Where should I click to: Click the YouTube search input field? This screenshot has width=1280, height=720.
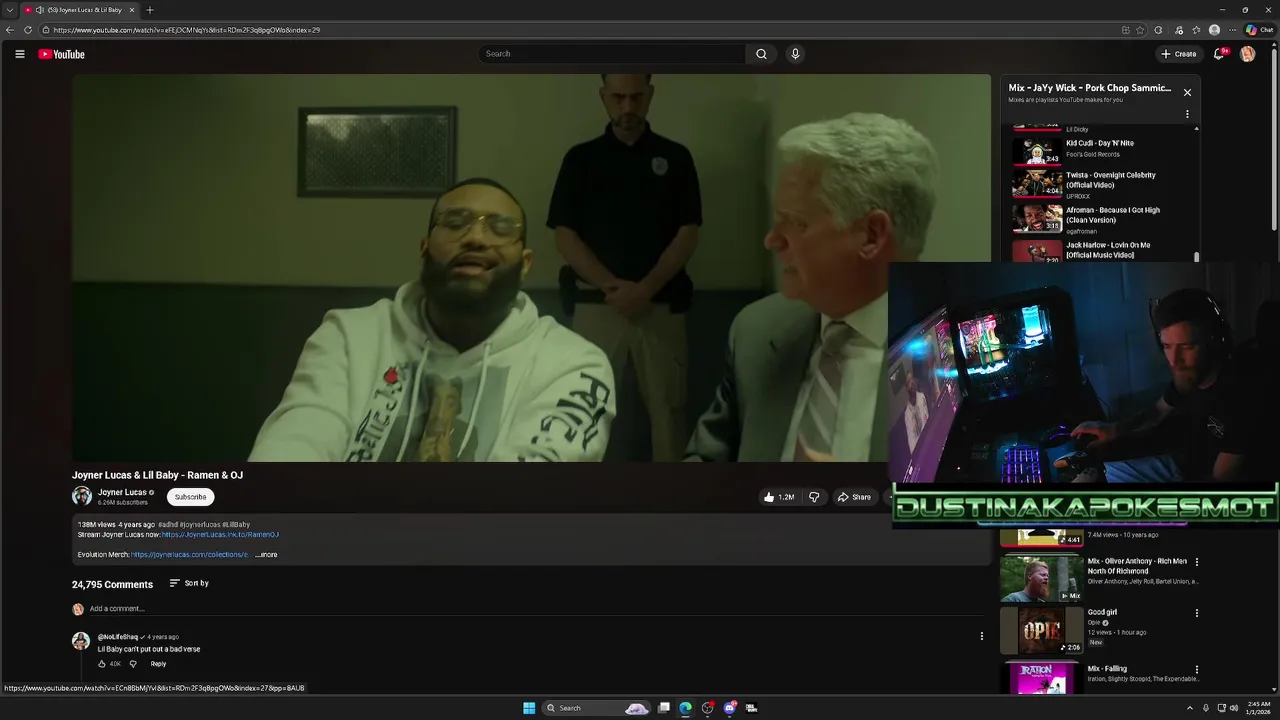pos(611,54)
